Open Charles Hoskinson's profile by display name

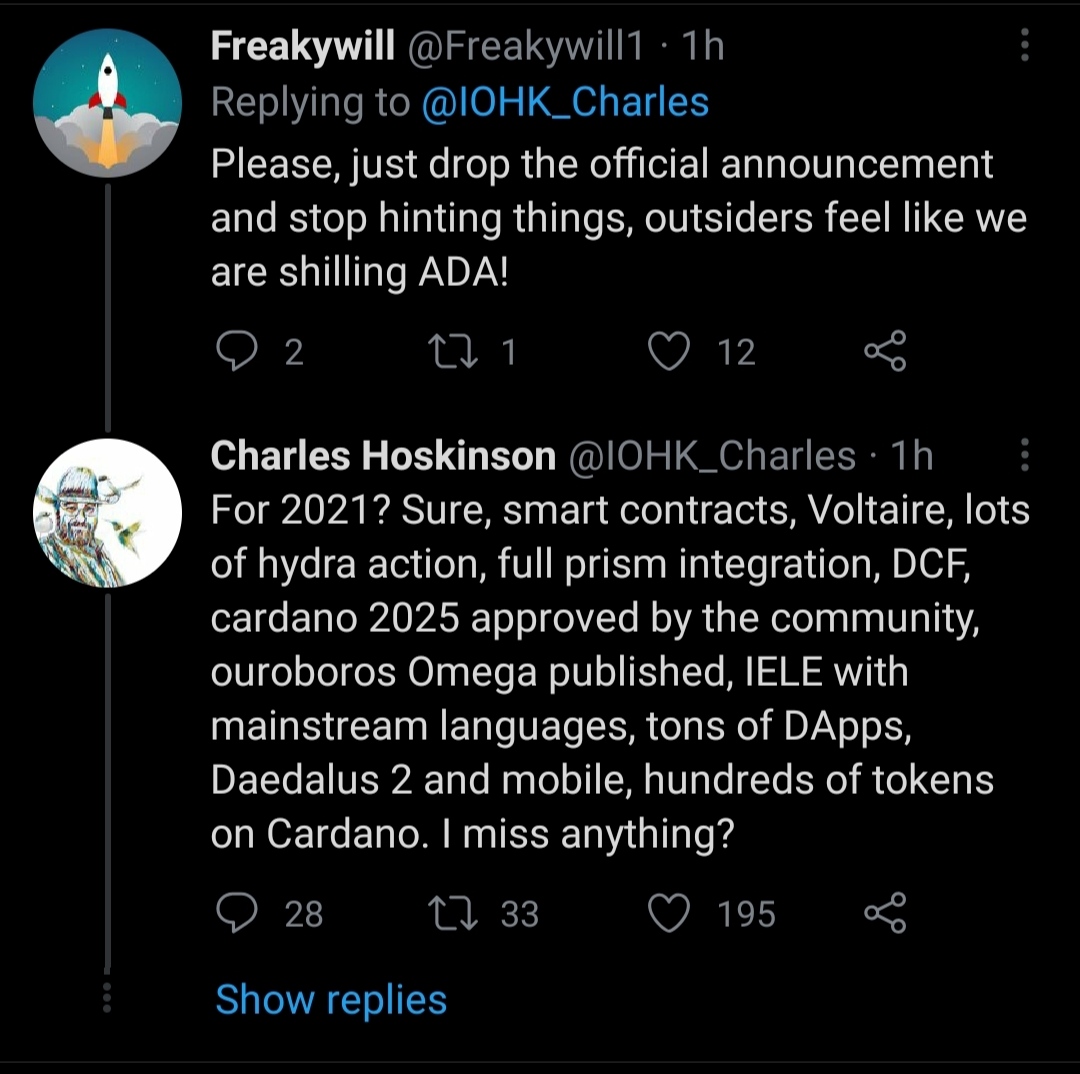point(383,456)
